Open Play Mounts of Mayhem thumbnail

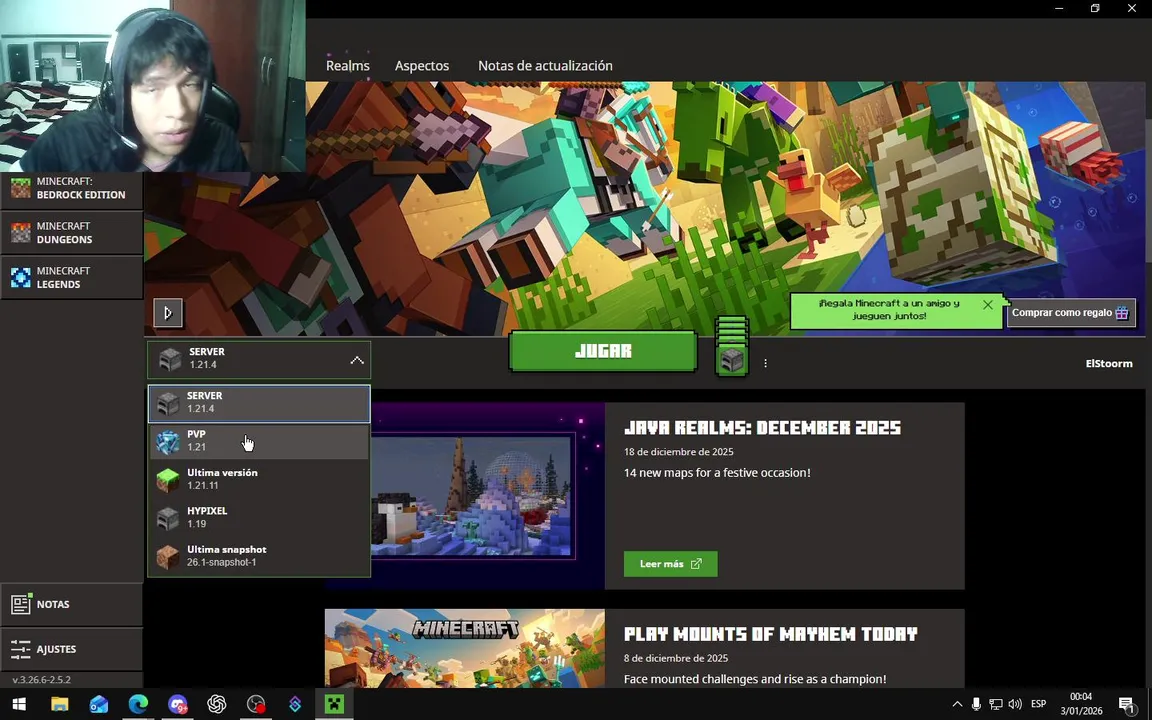pos(464,649)
